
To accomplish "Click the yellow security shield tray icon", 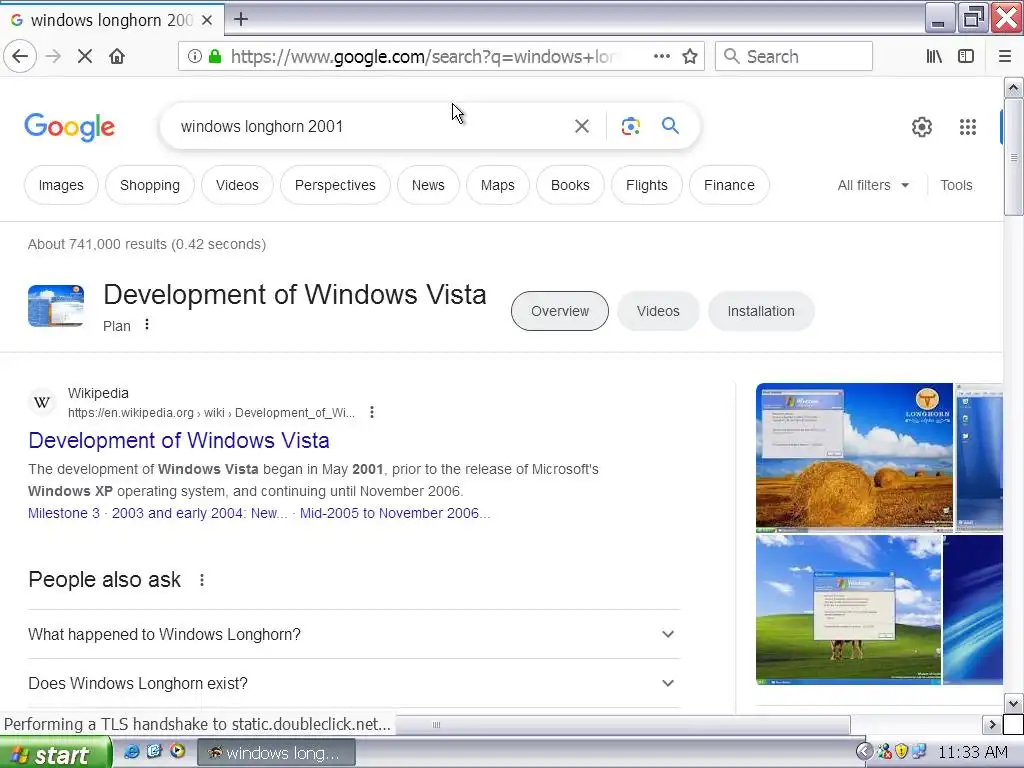I will tap(901, 752).
